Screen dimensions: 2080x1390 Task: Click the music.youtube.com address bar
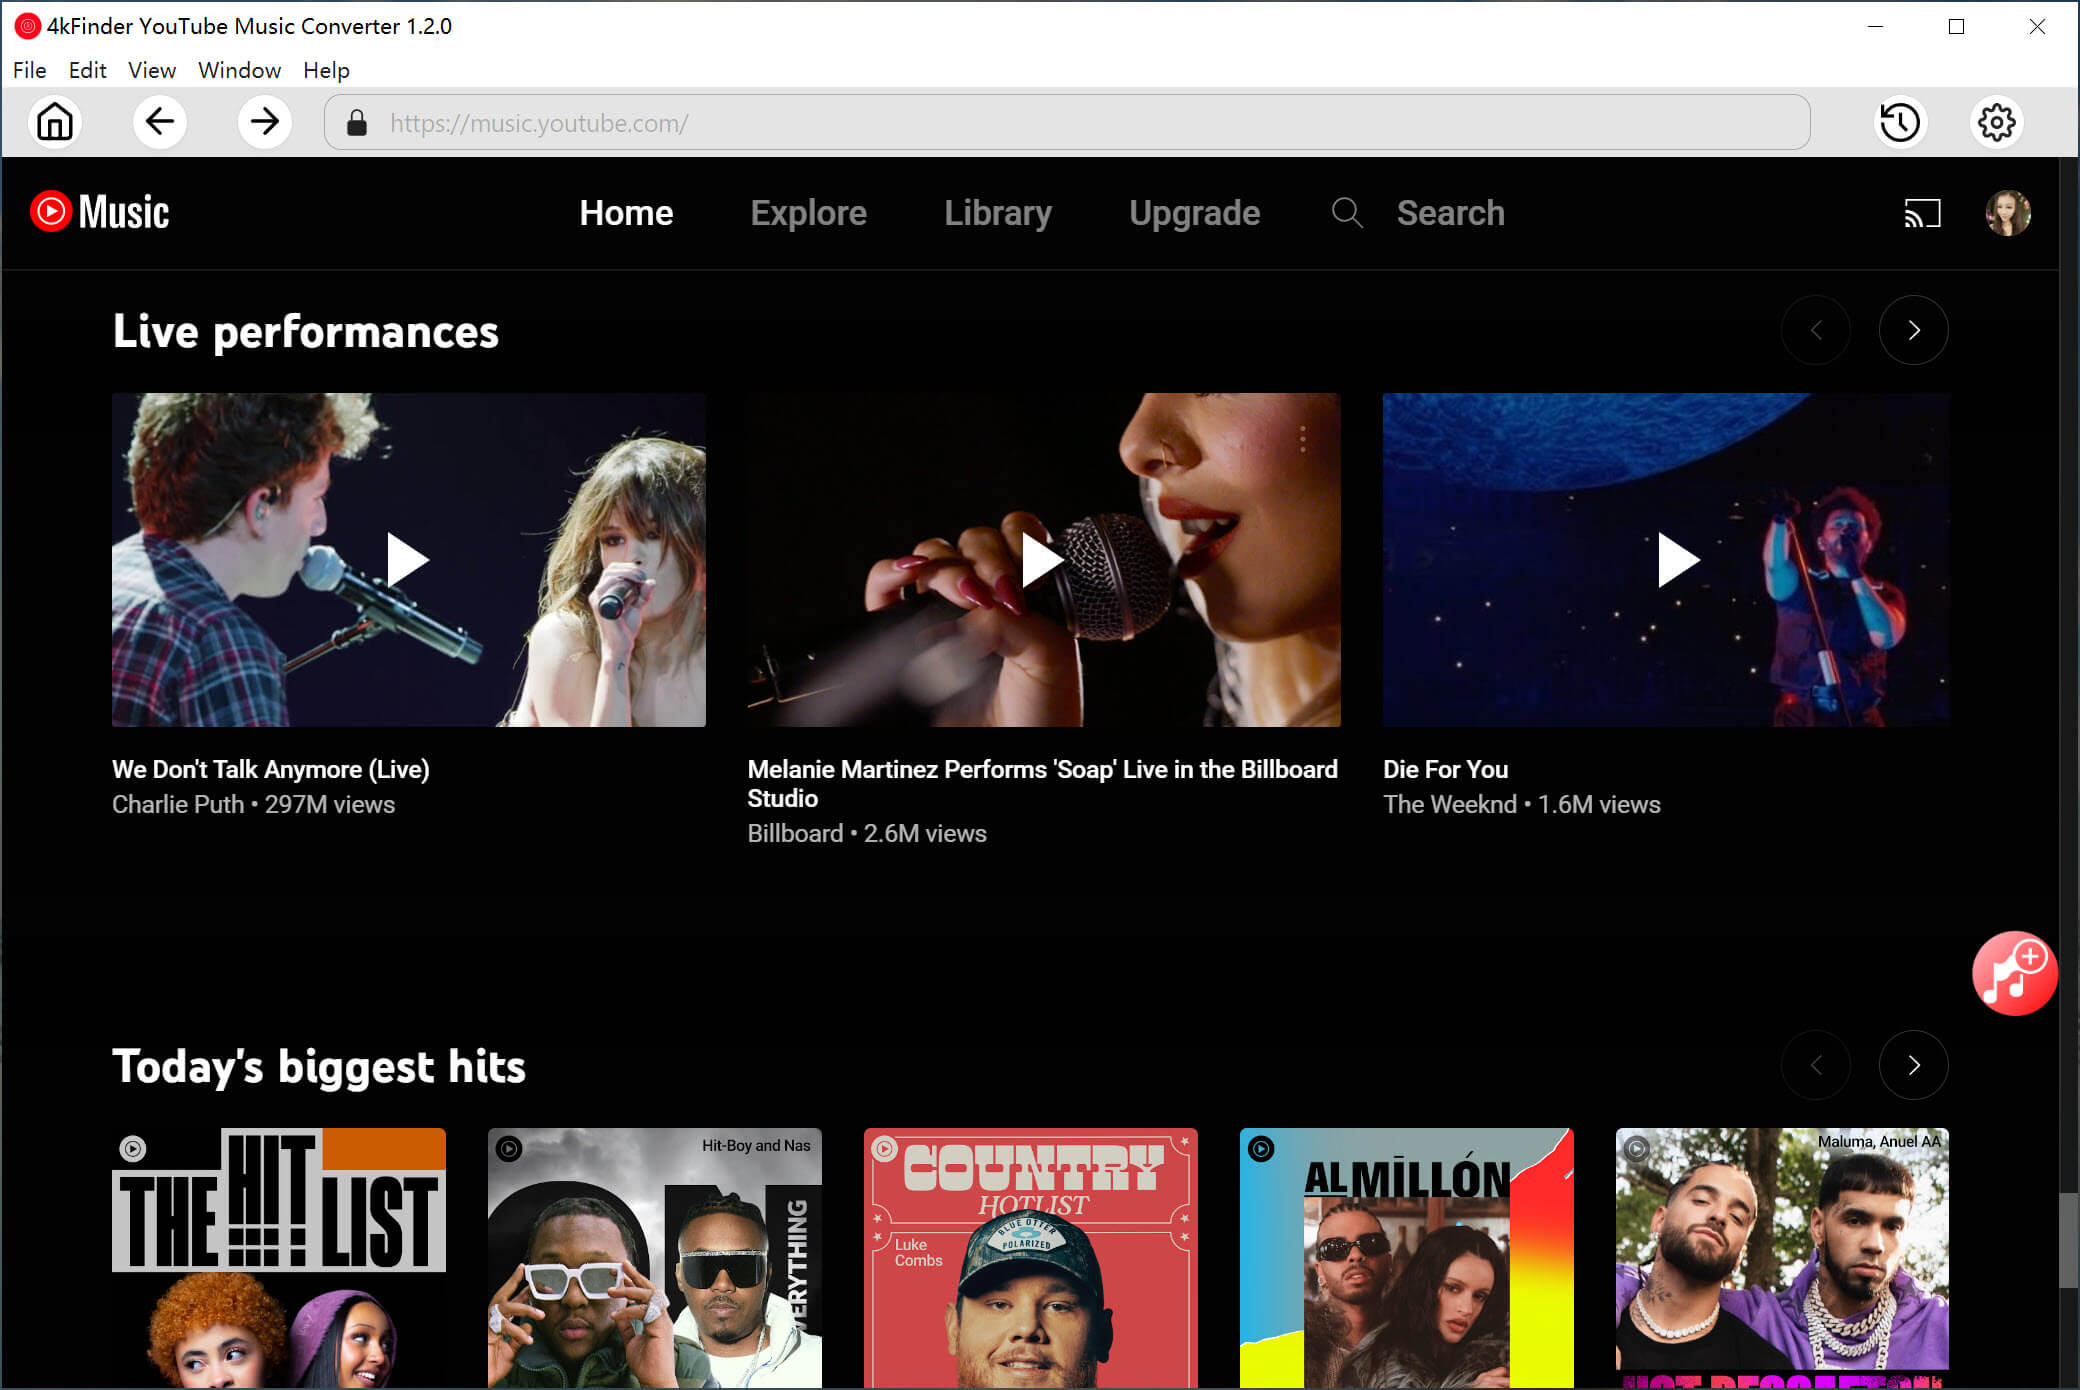[1067, 122]
